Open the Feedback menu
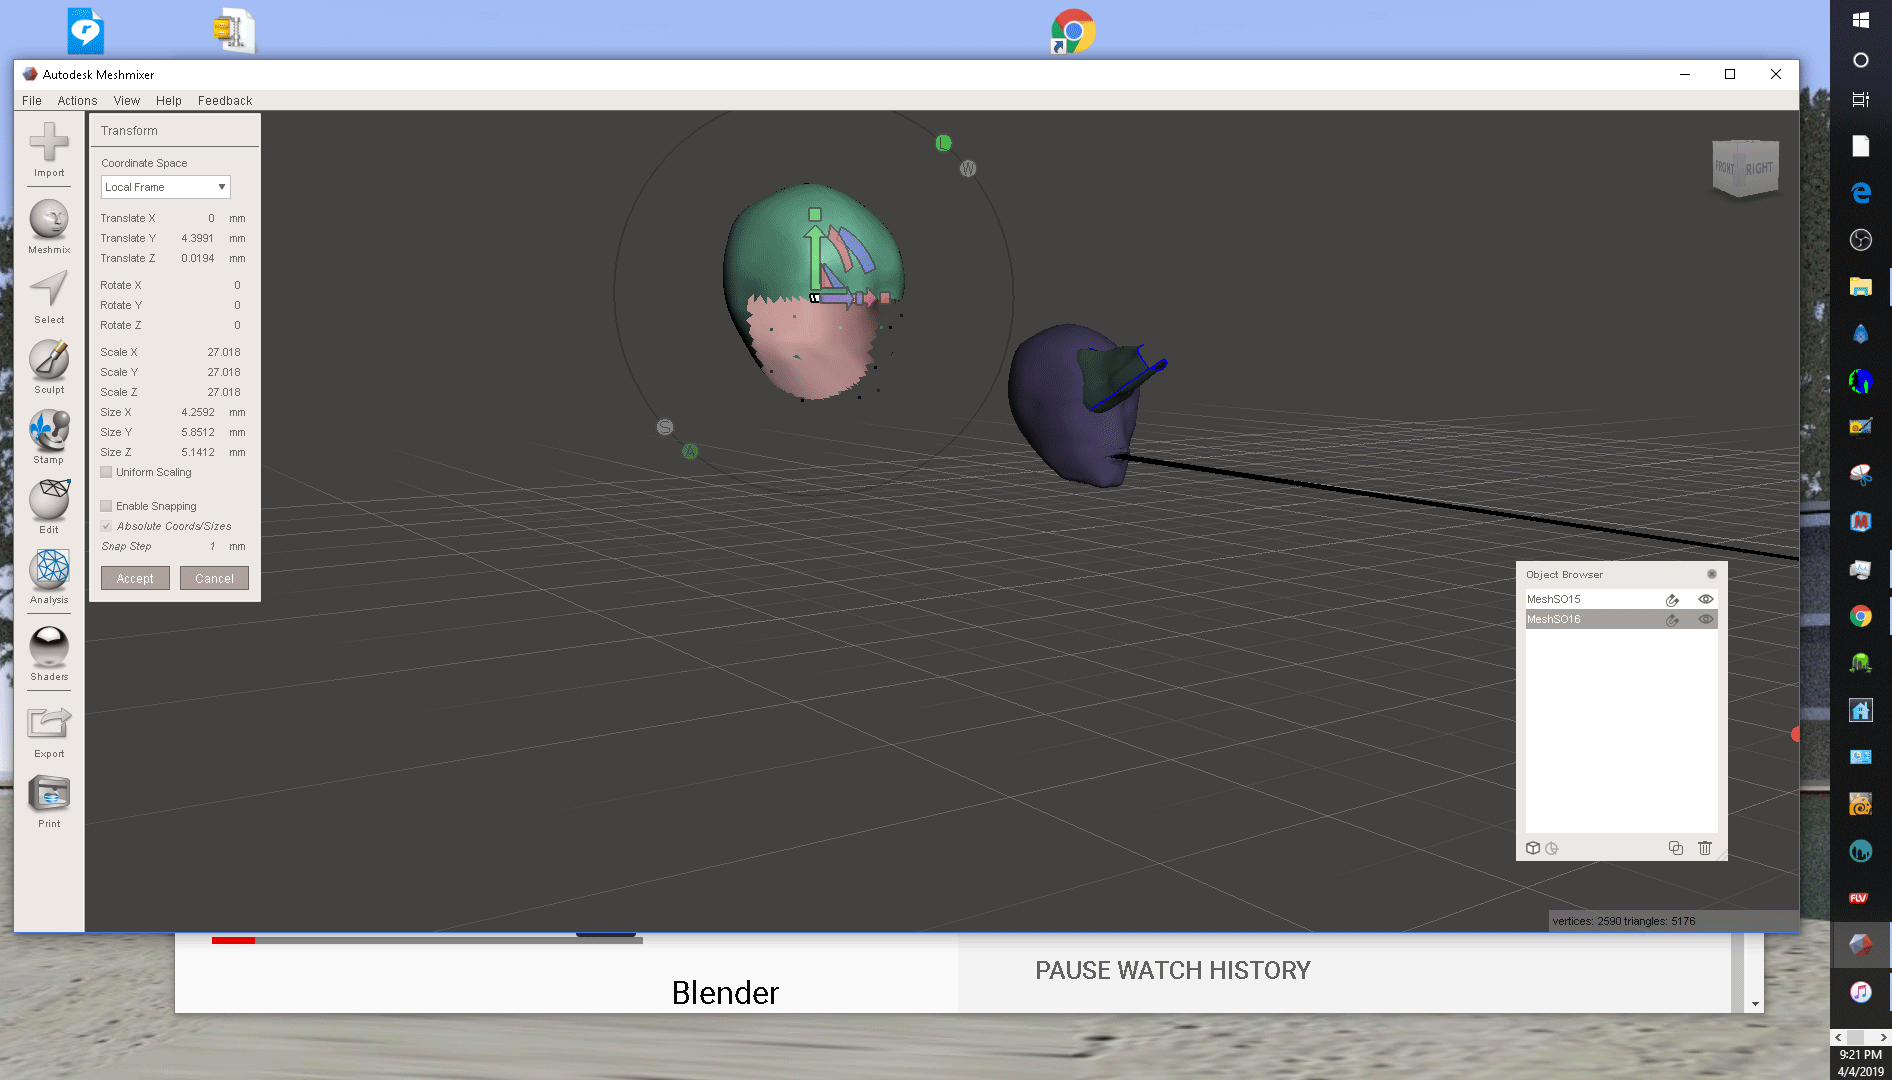The image size is (1892, 1080). 224,100
